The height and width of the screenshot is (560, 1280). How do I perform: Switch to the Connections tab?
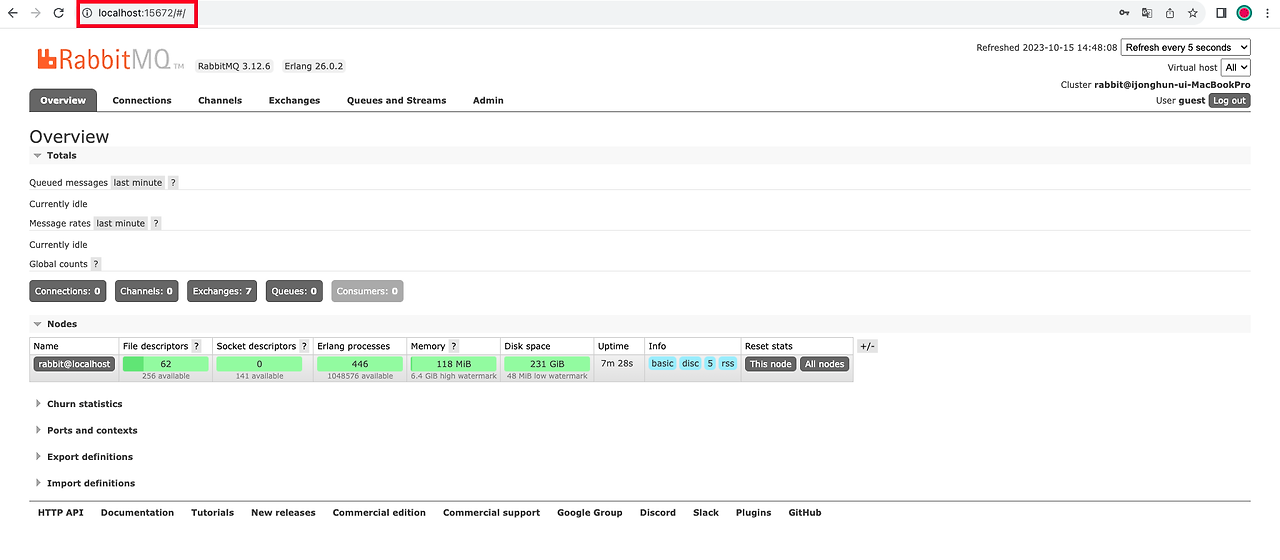pos(142,100)
